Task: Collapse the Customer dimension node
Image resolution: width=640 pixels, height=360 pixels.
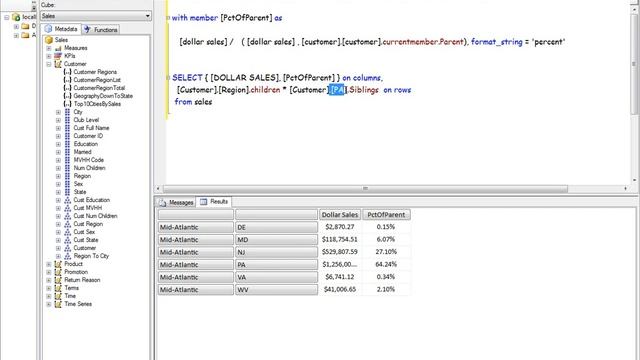Action: [49, 64]
